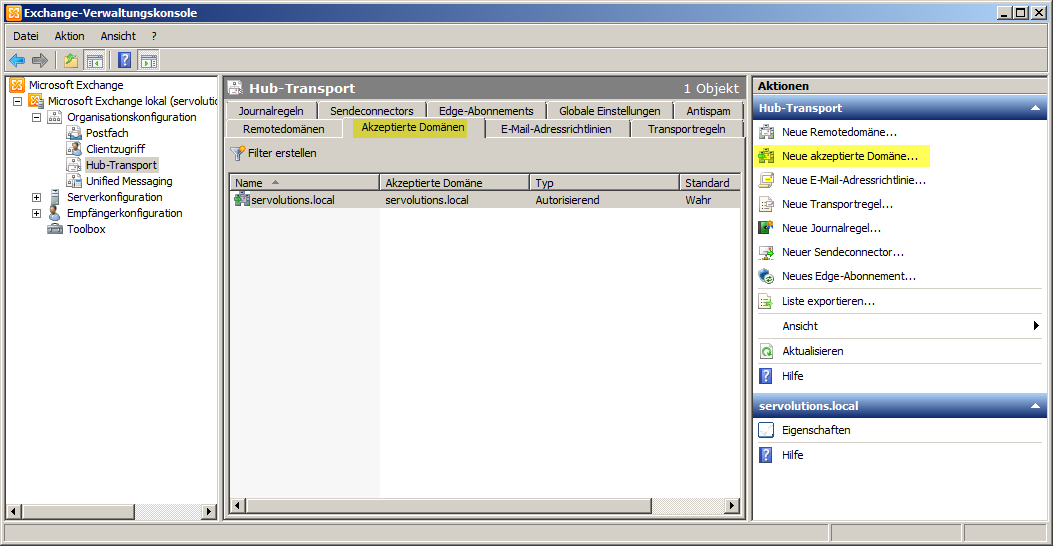Click the Serverkonfiguration server icon

(55, 197)
